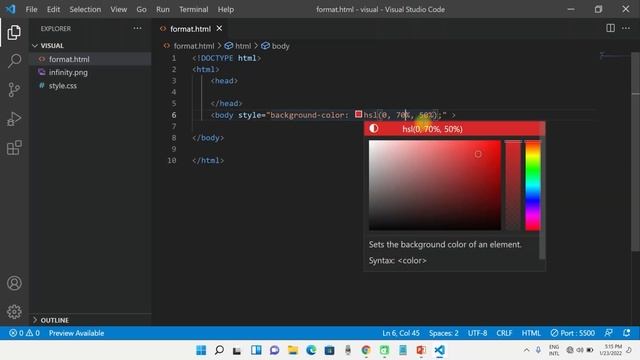Open the Explorer view in activity bar
The image size is (640, 360).
coord(14,32)
